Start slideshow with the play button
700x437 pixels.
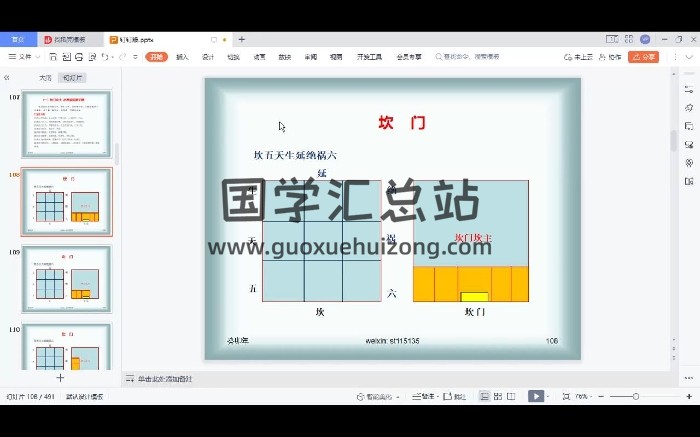(x=536, y=396)
